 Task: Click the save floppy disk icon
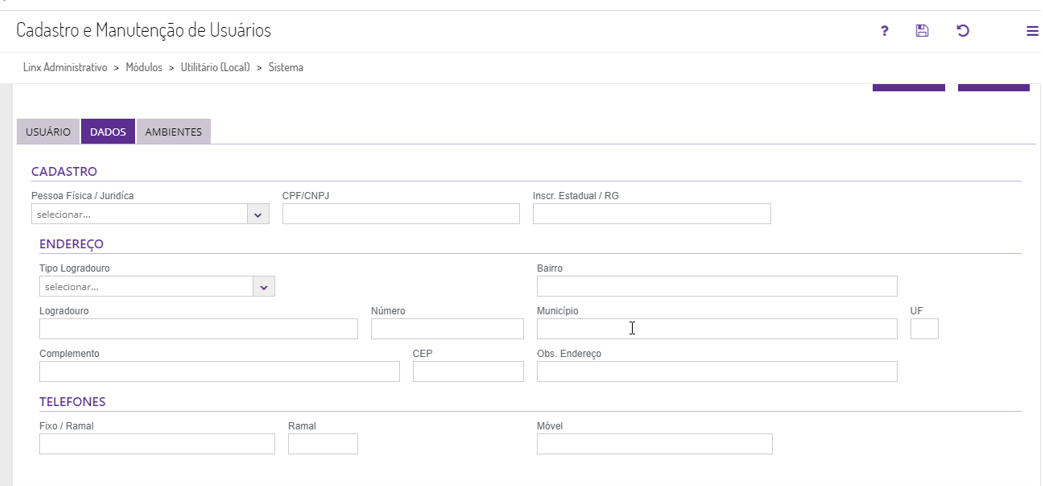click(922, 31)
